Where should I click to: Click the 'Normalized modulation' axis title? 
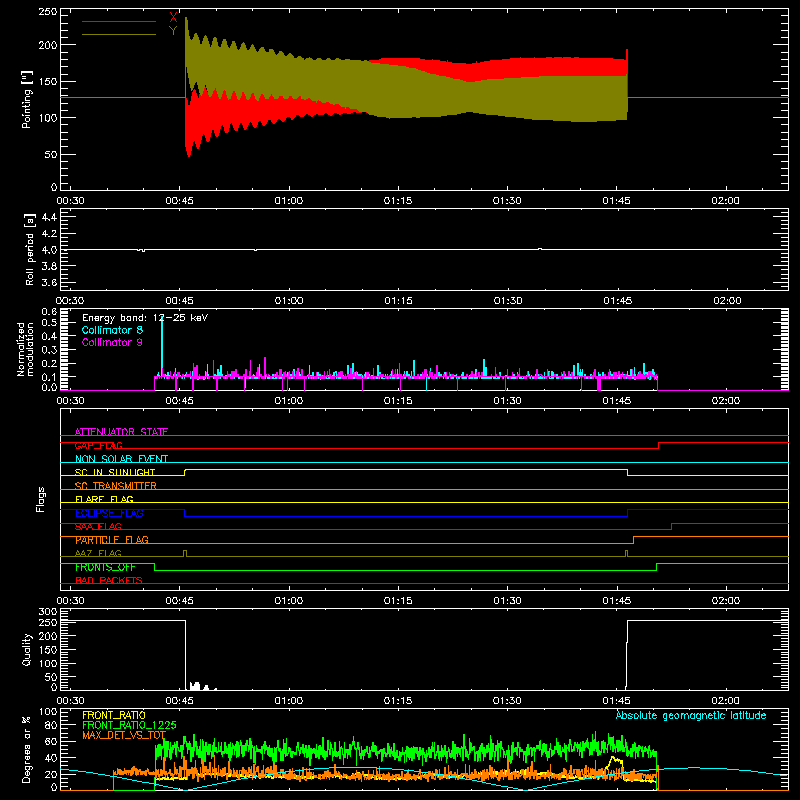[25, 349]
